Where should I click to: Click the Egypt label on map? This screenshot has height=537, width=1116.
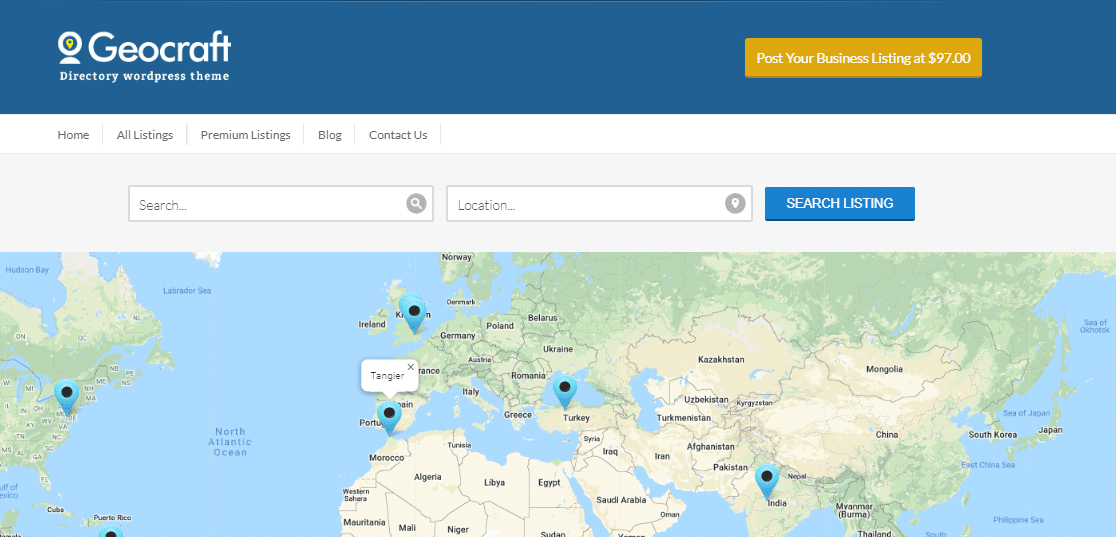coord(549,482)
